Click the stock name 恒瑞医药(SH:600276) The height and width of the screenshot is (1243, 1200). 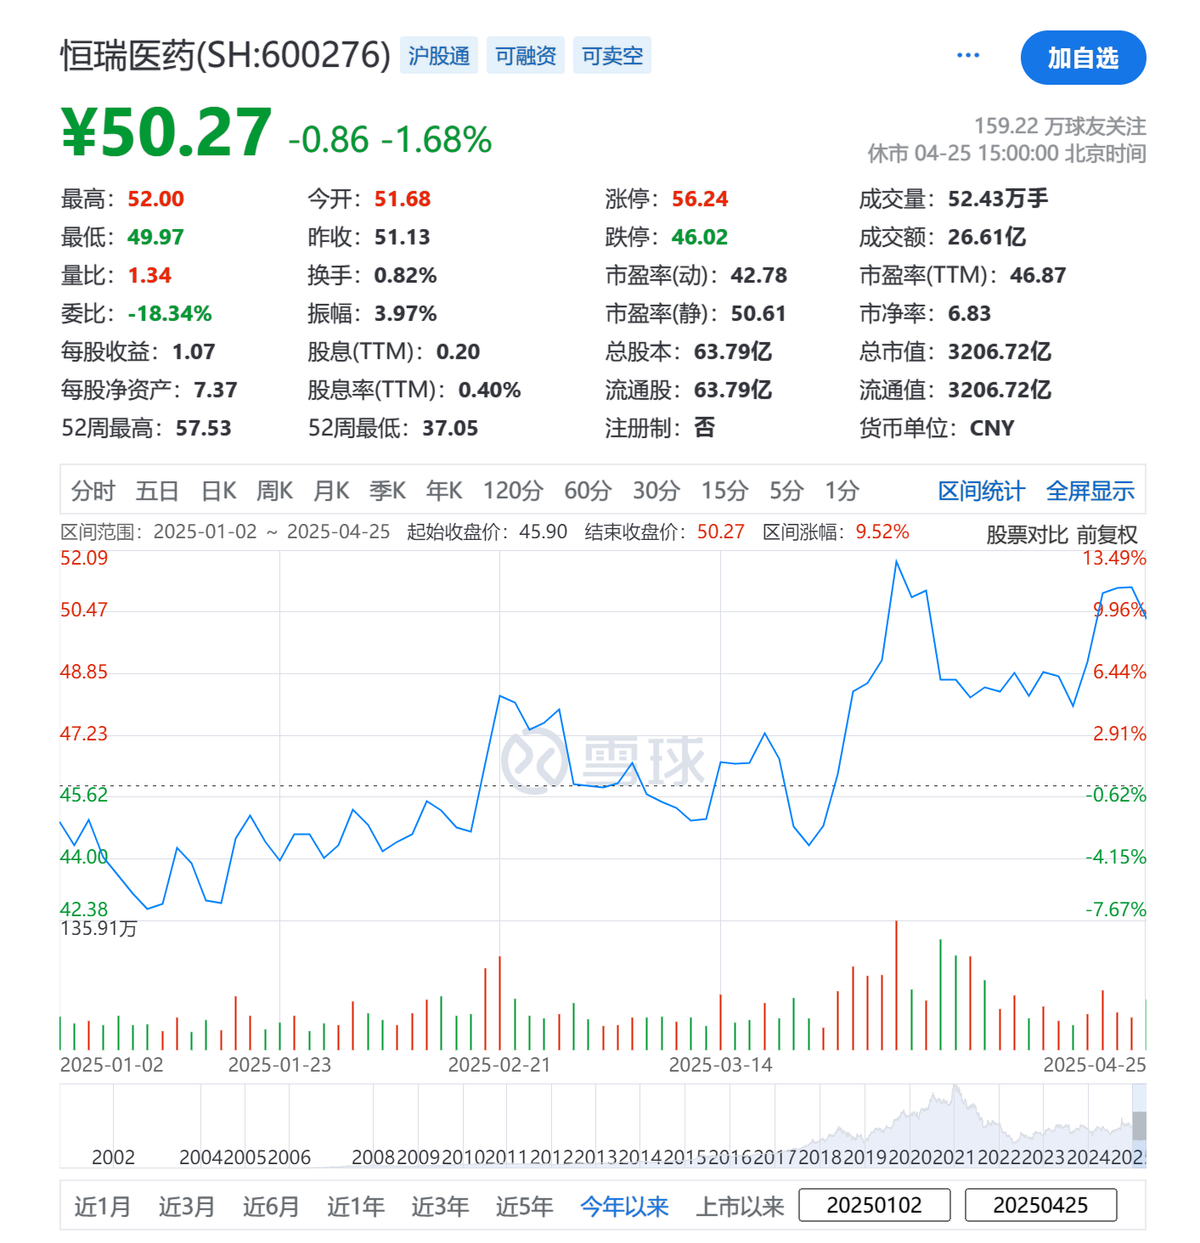(x=225, y=55)
